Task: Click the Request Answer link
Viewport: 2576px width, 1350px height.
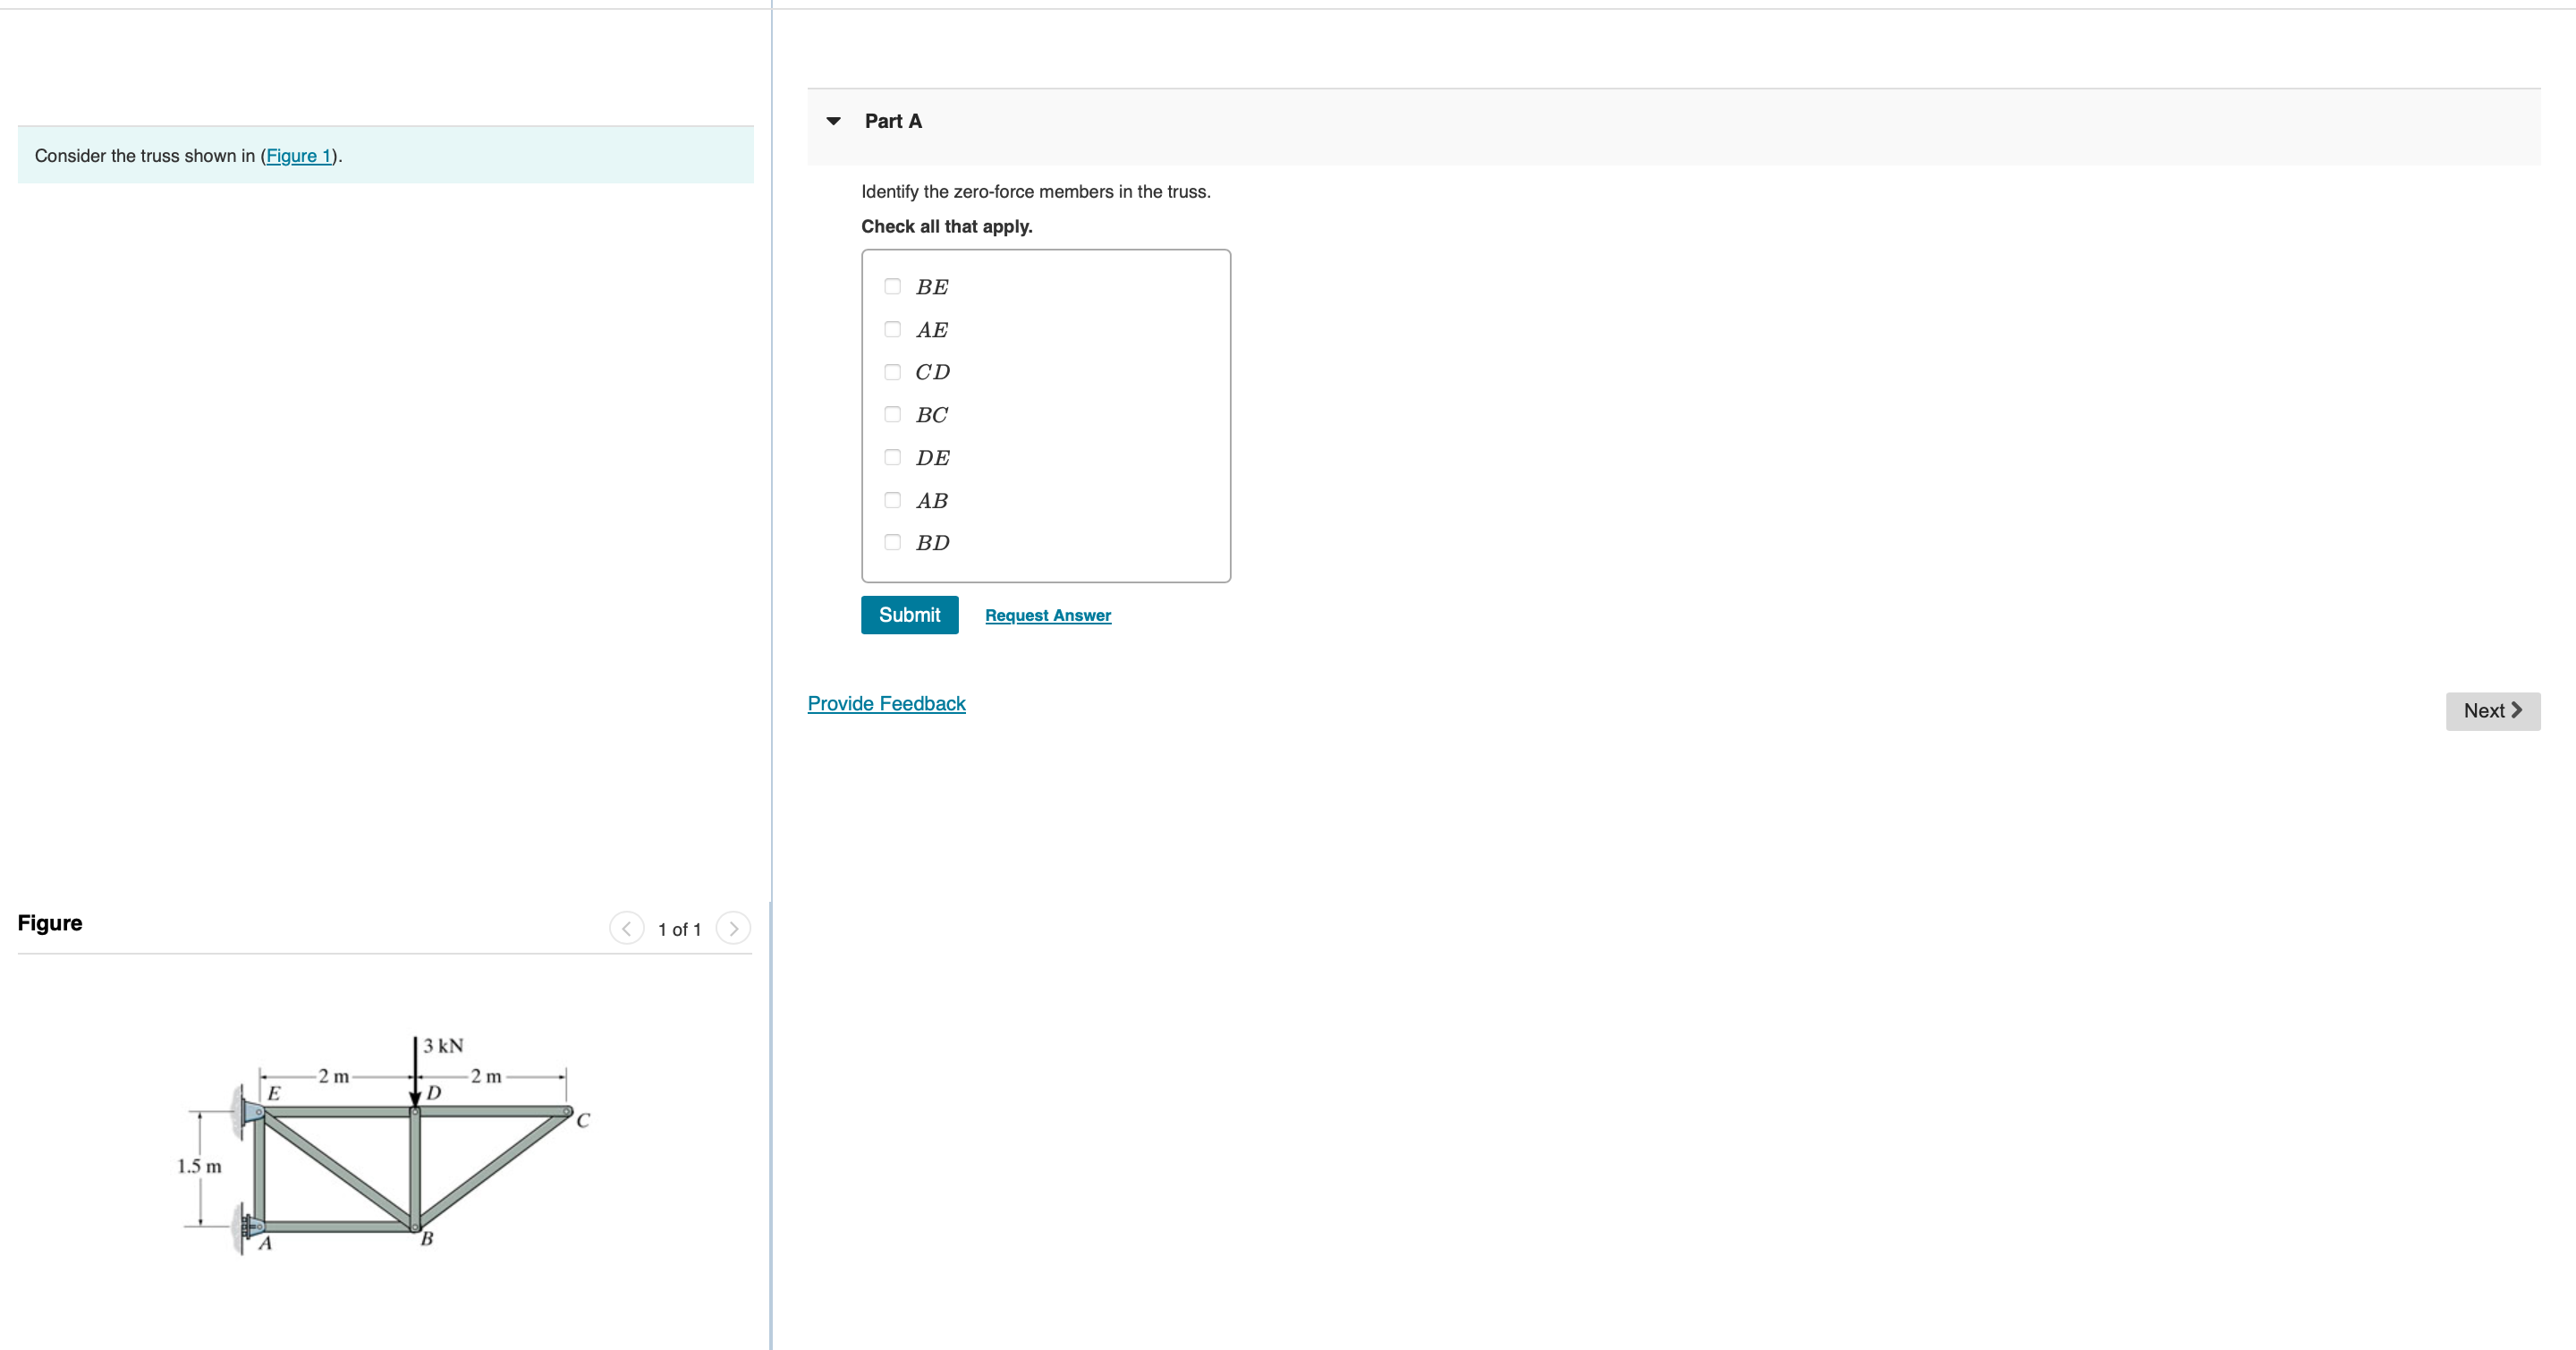Action: pyautogui.click(x=1047, y=615)
